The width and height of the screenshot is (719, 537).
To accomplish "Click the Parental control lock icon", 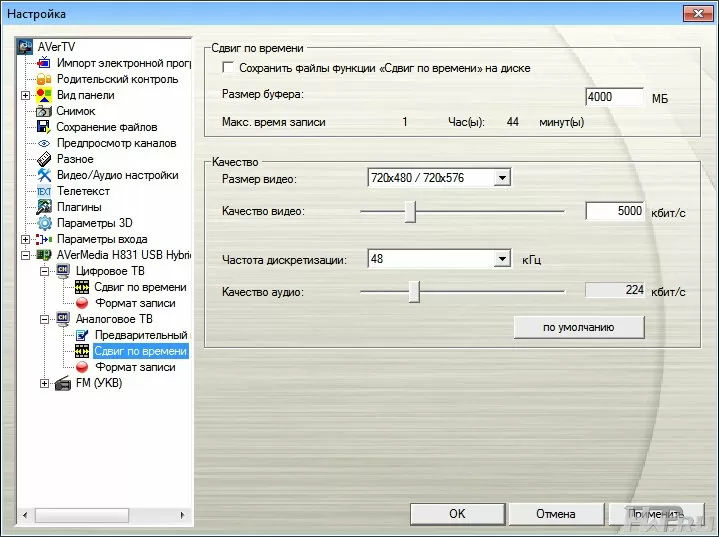I will click(44, 79).
